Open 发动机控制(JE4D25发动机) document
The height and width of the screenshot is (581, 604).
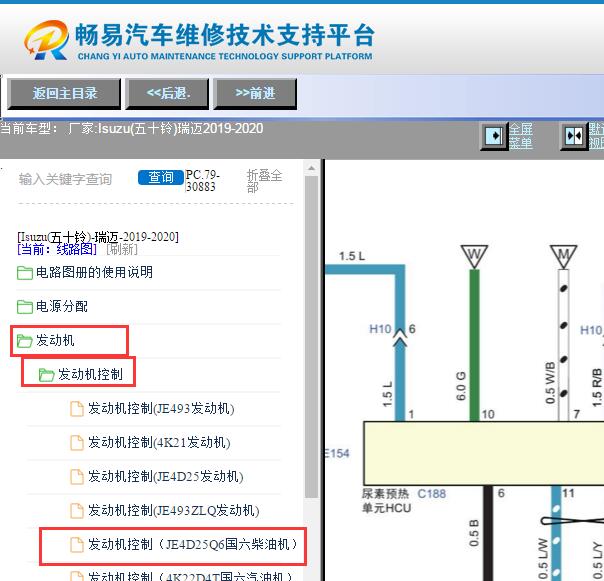(166, 477)
